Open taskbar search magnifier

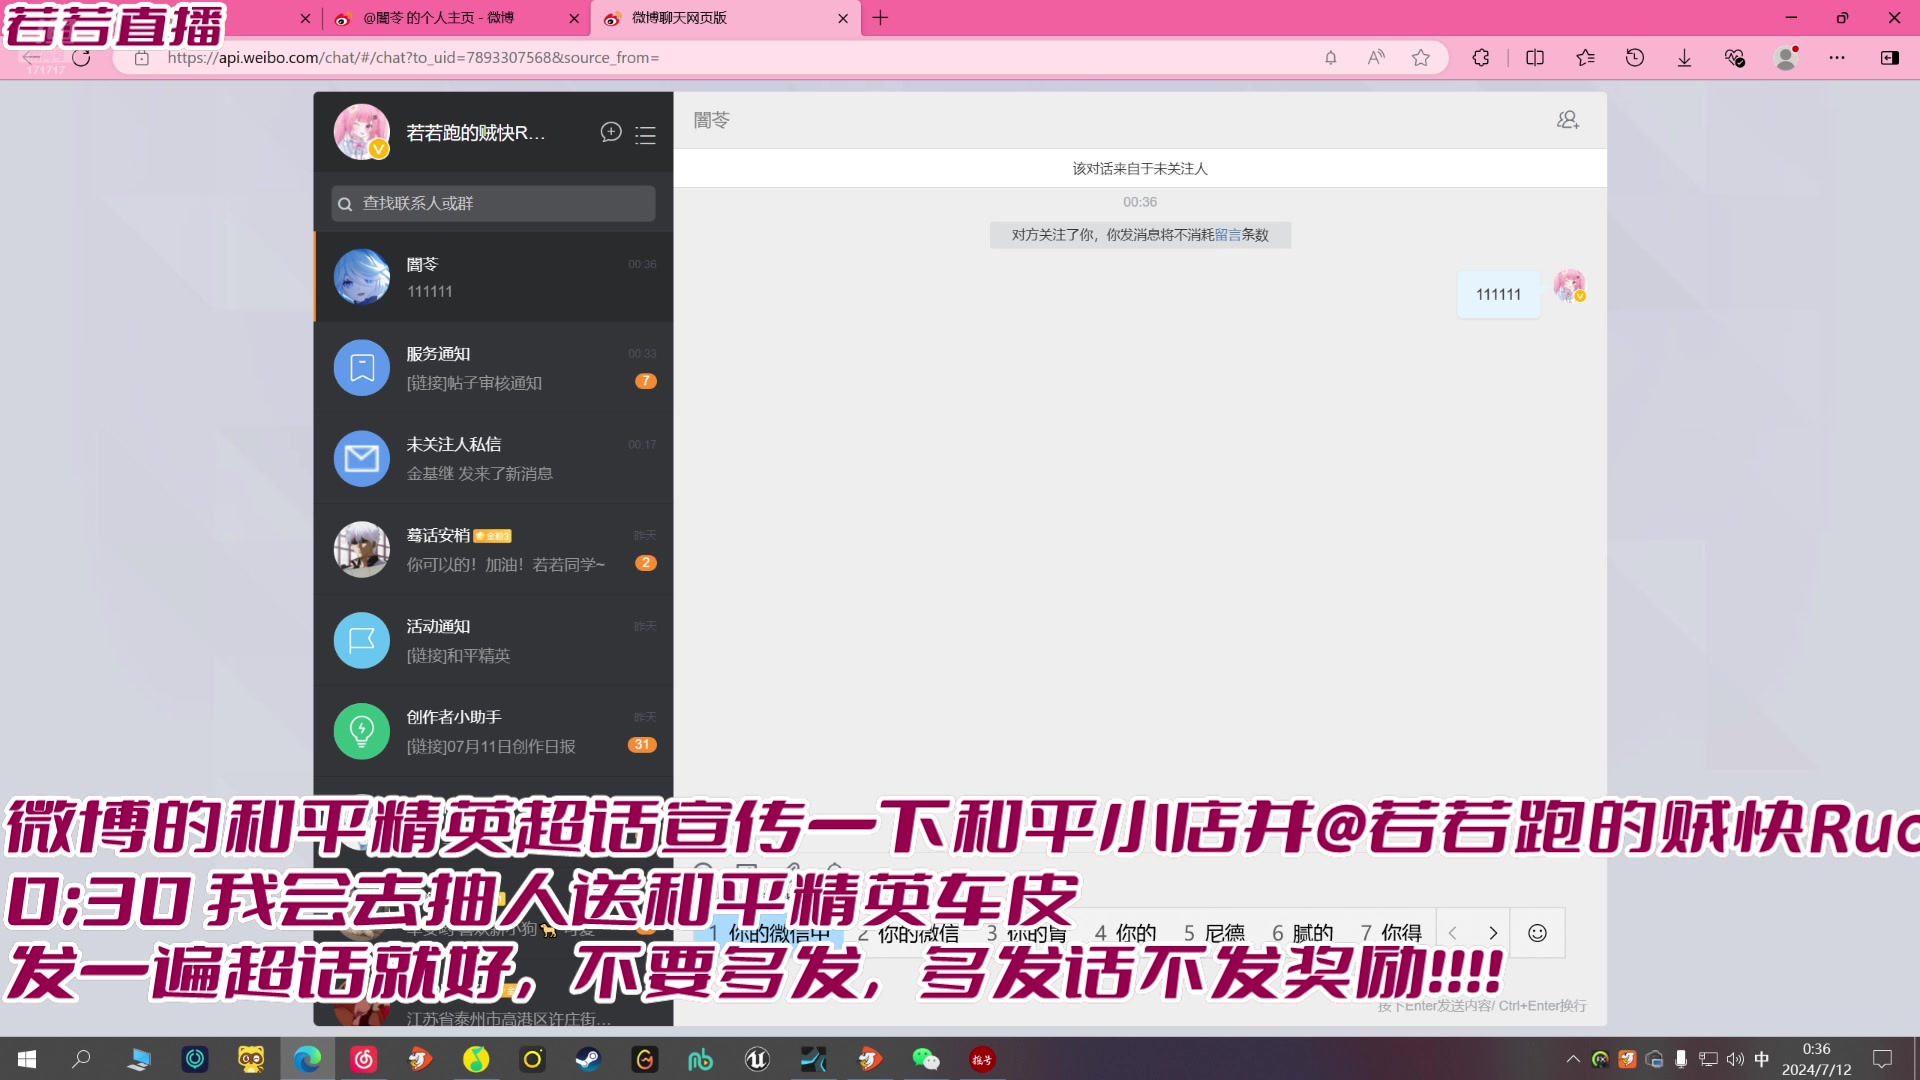(x=82, y=1059)
